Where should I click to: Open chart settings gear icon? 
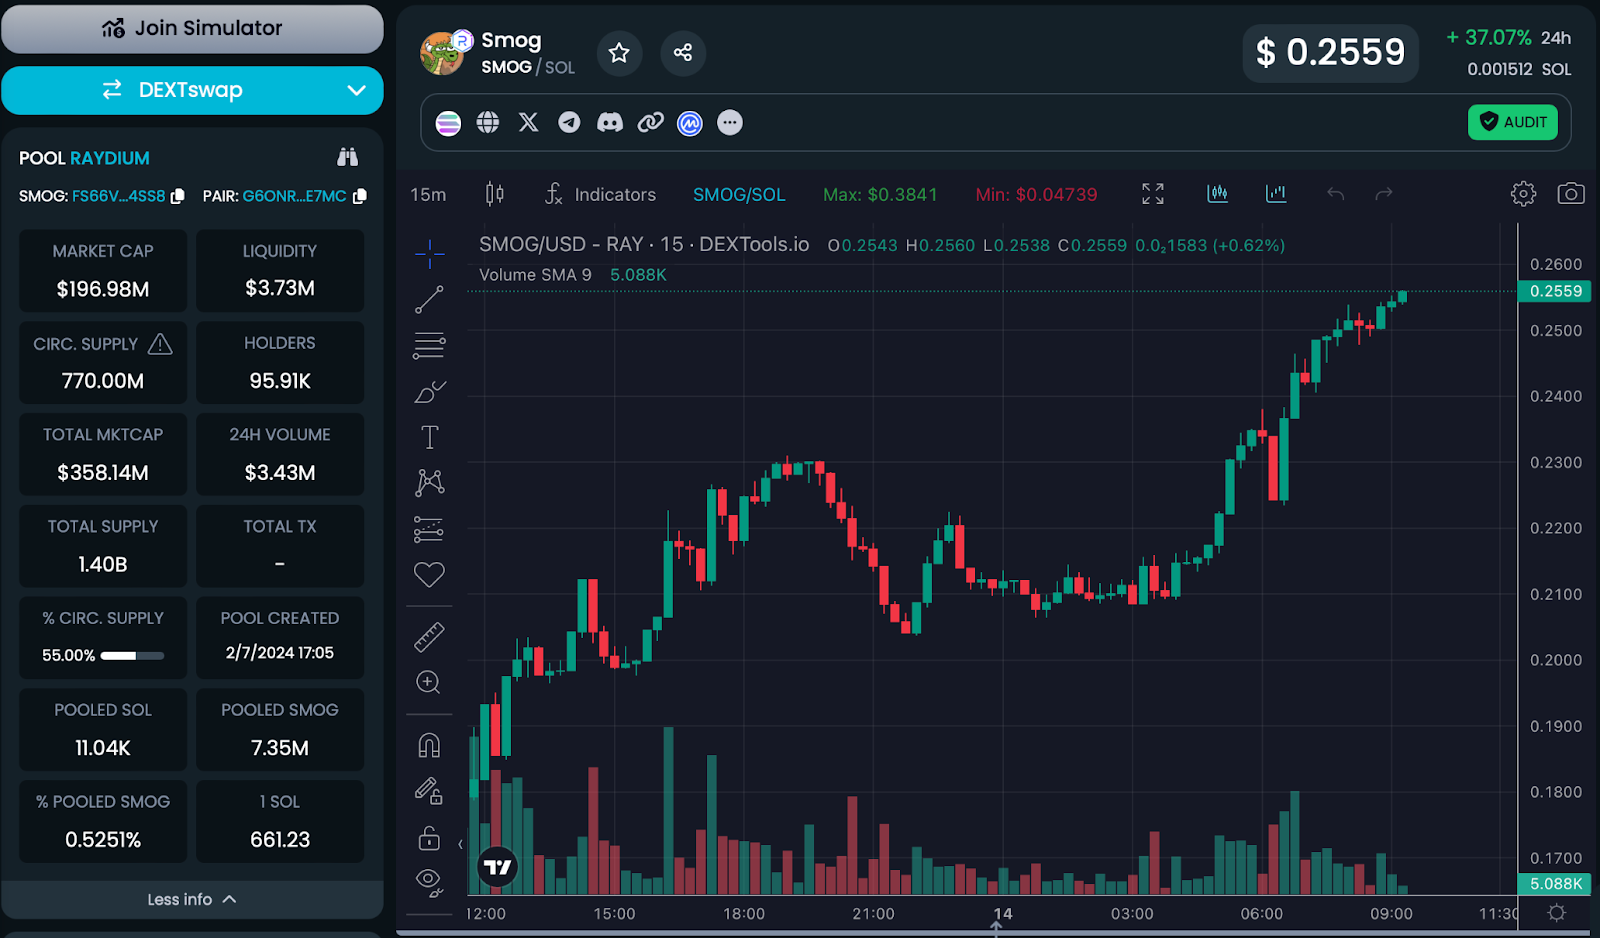pyautogui.click(x=1523, y=193)
